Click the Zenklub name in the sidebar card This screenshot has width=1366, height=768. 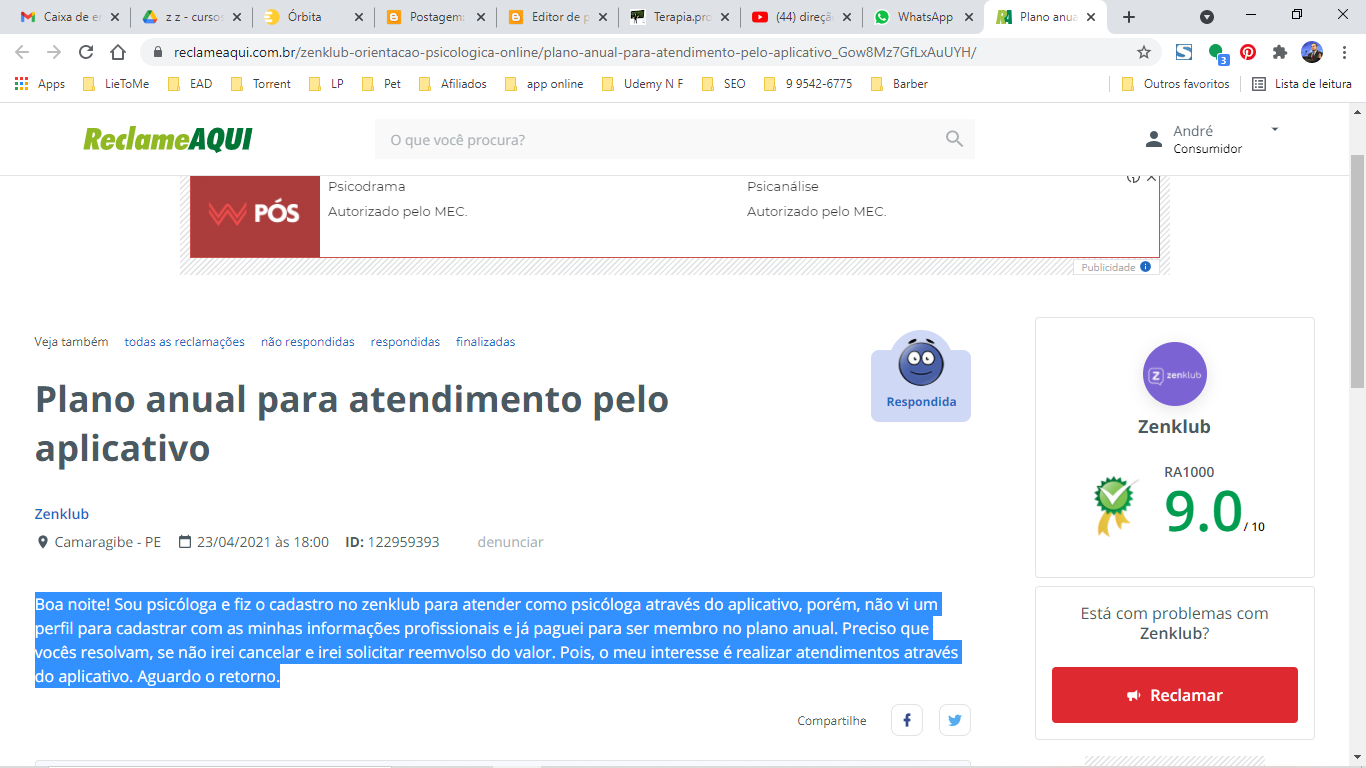point(1174,427)
